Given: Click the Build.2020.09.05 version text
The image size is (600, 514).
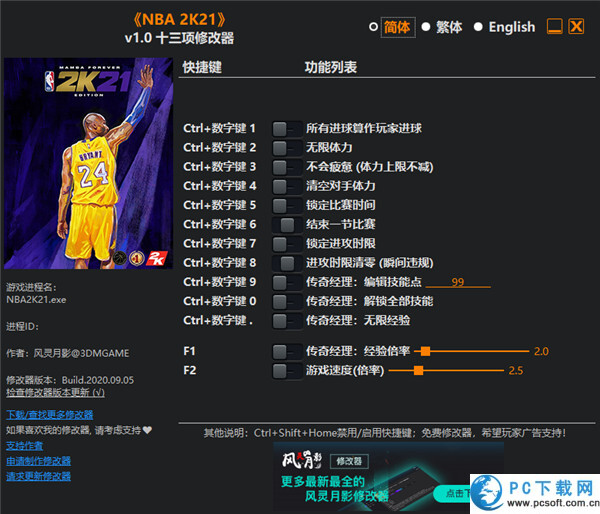Looking at the screenshot, I should [x=98, y=380].
